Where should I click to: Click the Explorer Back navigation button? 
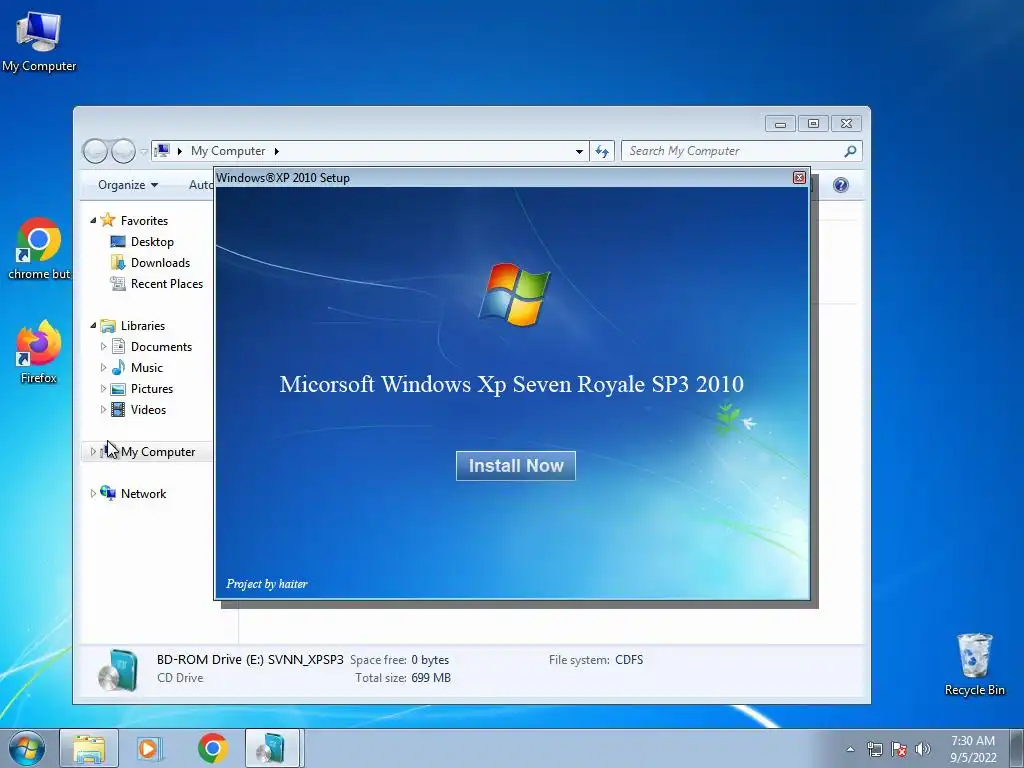(95, 151)
